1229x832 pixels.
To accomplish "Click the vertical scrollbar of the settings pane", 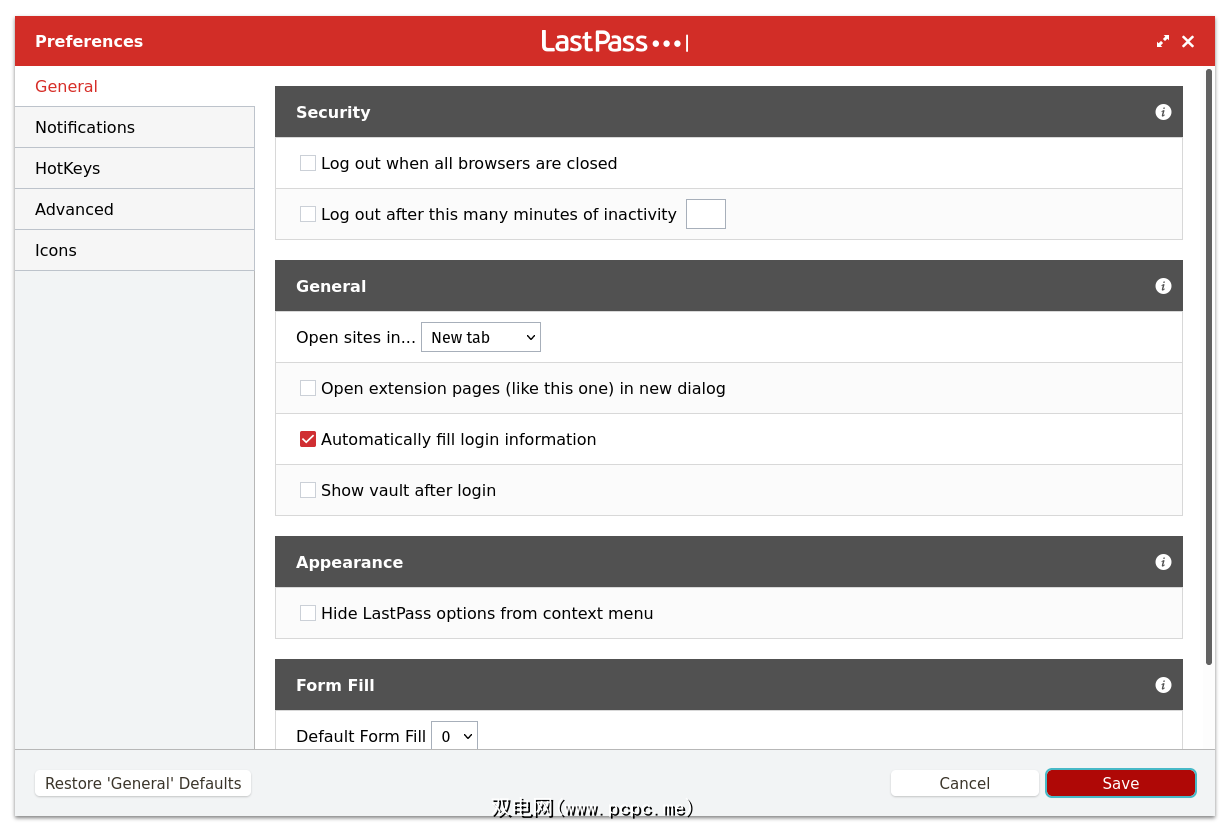I will pos(1209,366).
